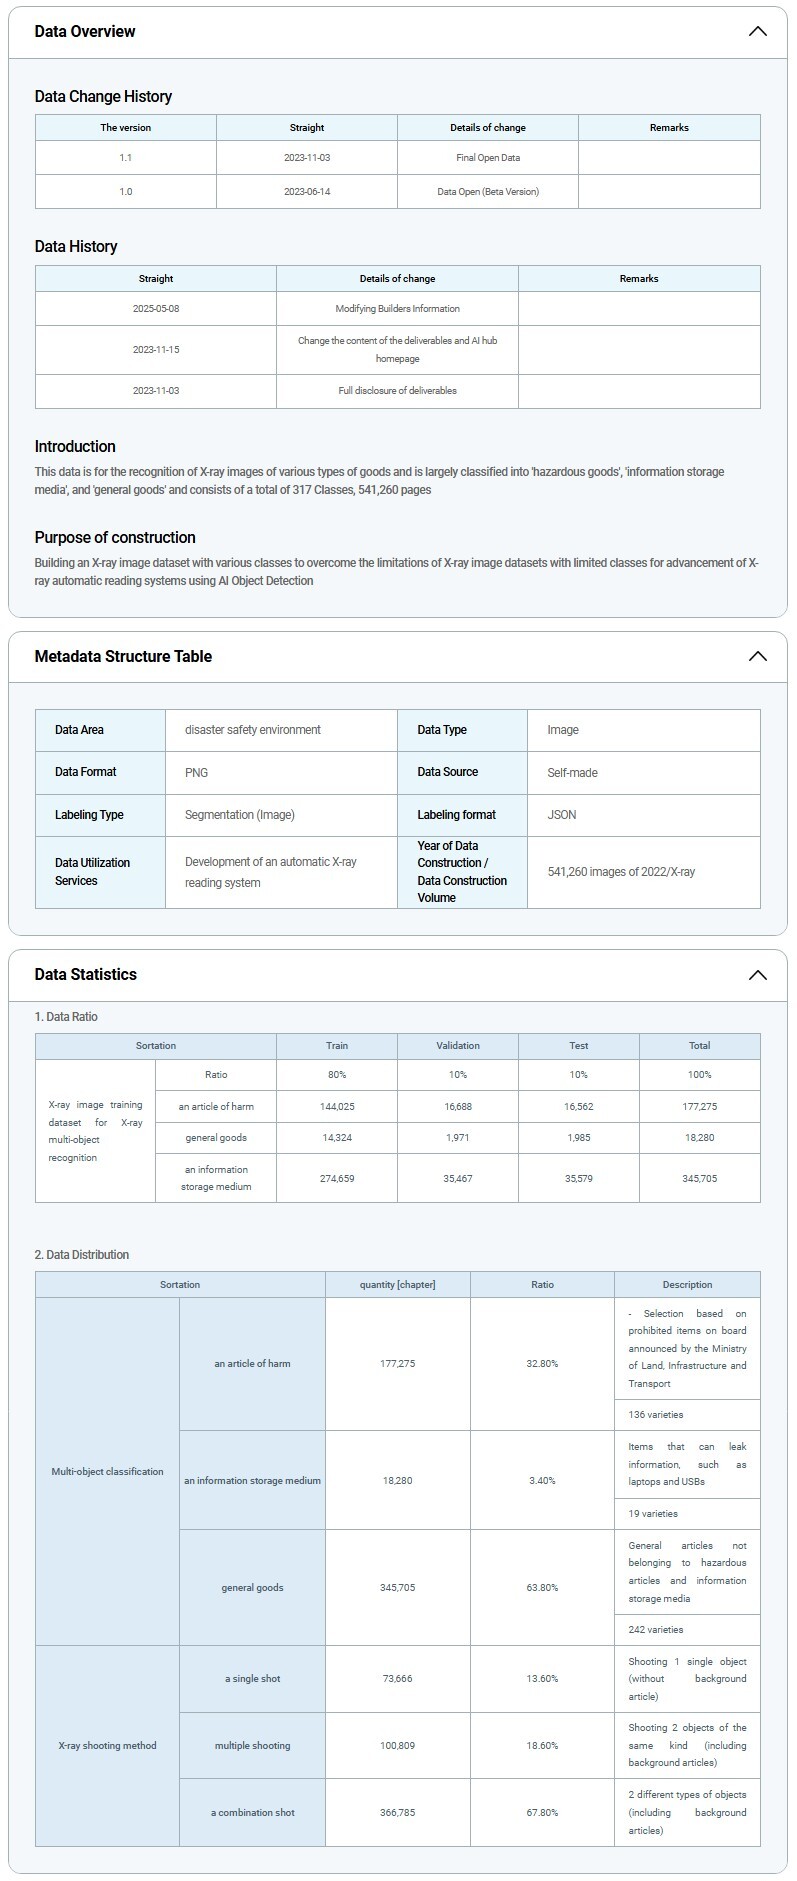Screen dimensions: 797x1881
Task: Select the Validation column header
Action: [x=458, y=1046]
